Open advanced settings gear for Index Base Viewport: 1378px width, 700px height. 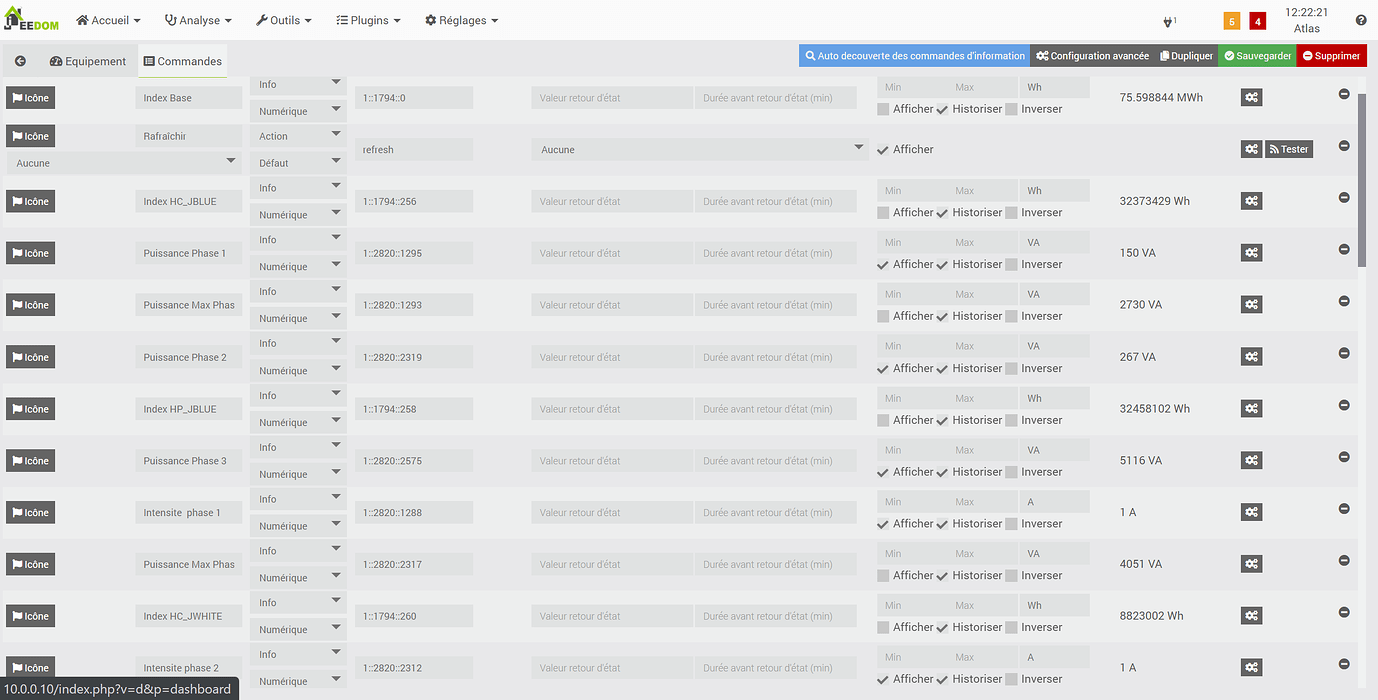click(x=1251, y=97)
